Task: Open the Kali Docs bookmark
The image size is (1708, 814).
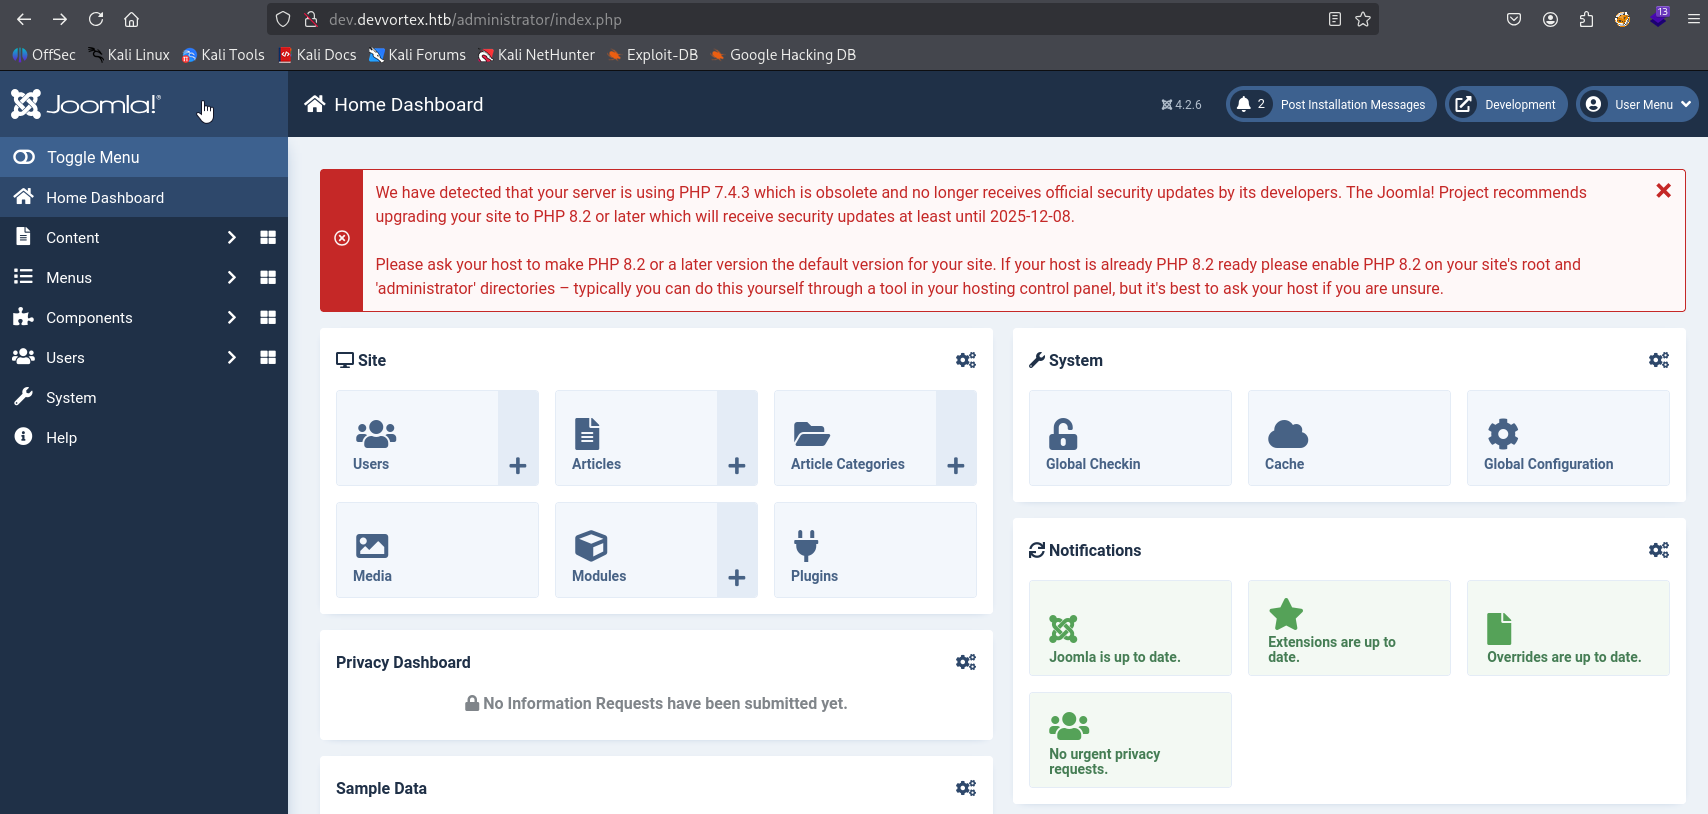Action: tap(317, 55)
